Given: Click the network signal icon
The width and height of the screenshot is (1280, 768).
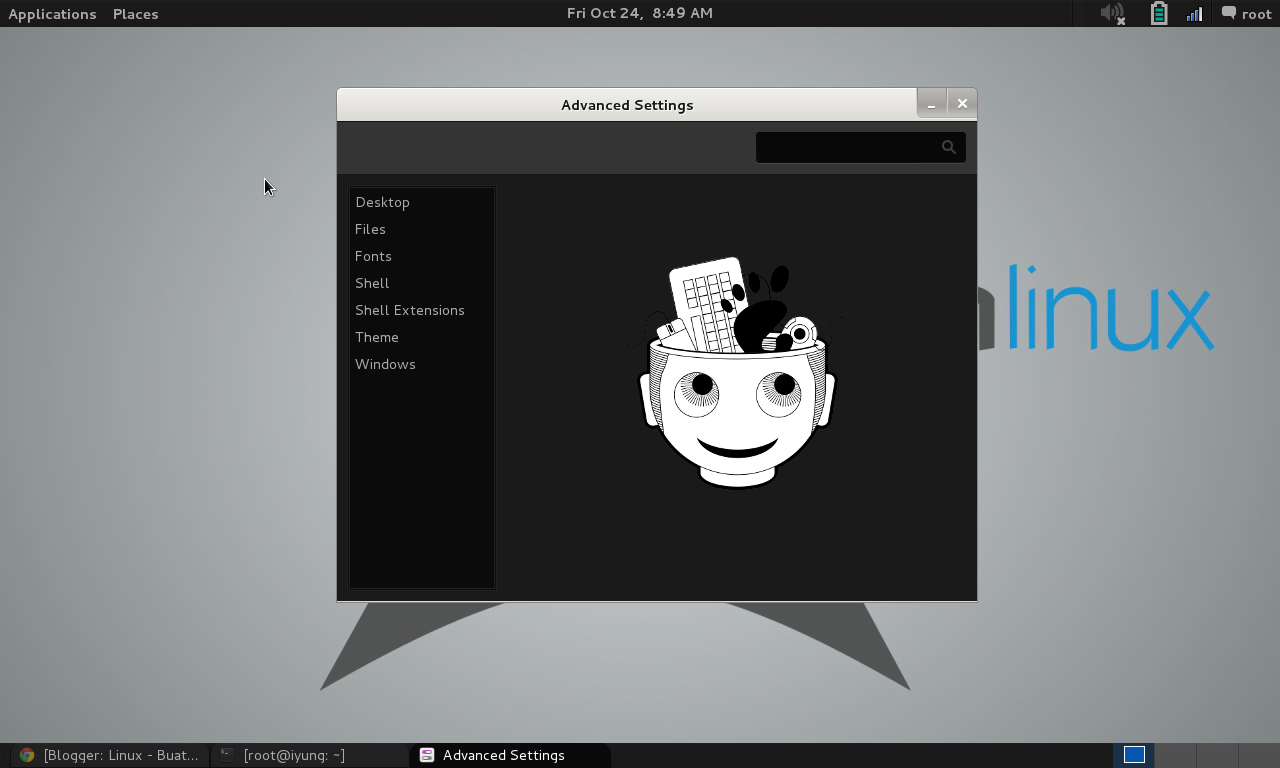Looking at the screenshot, I should point(1194,14).
